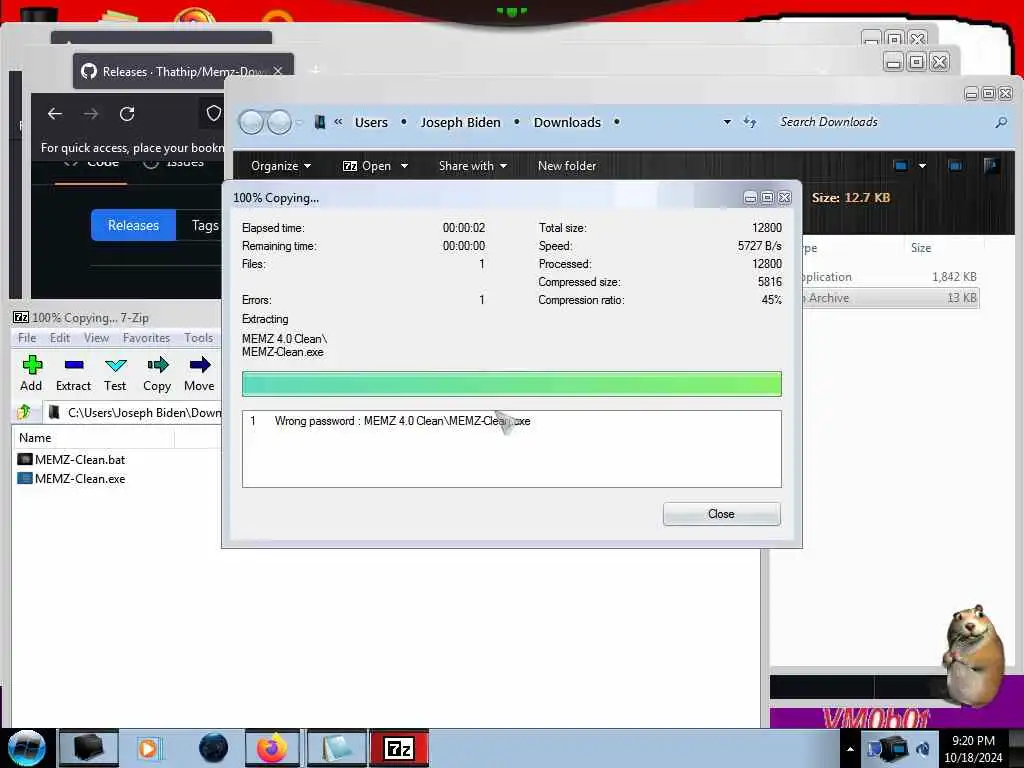Click the hamster desktop gadget image
This screenshot has height=768, width=1024.
point(973,655)
